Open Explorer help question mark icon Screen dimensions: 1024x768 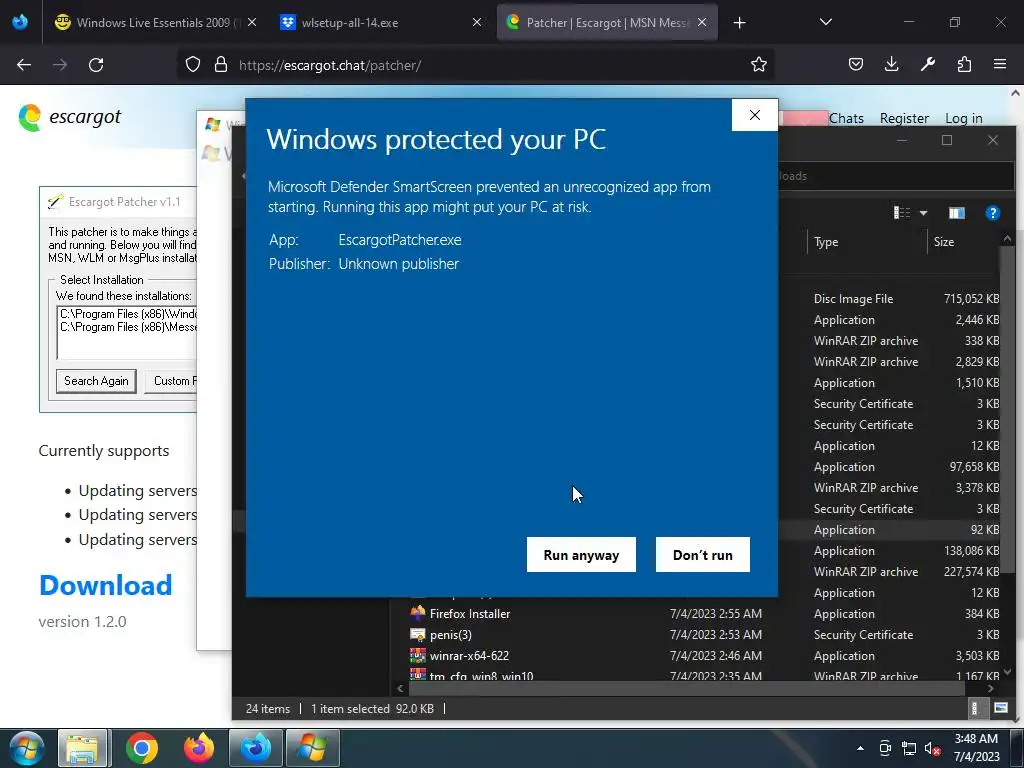point(993,213)
